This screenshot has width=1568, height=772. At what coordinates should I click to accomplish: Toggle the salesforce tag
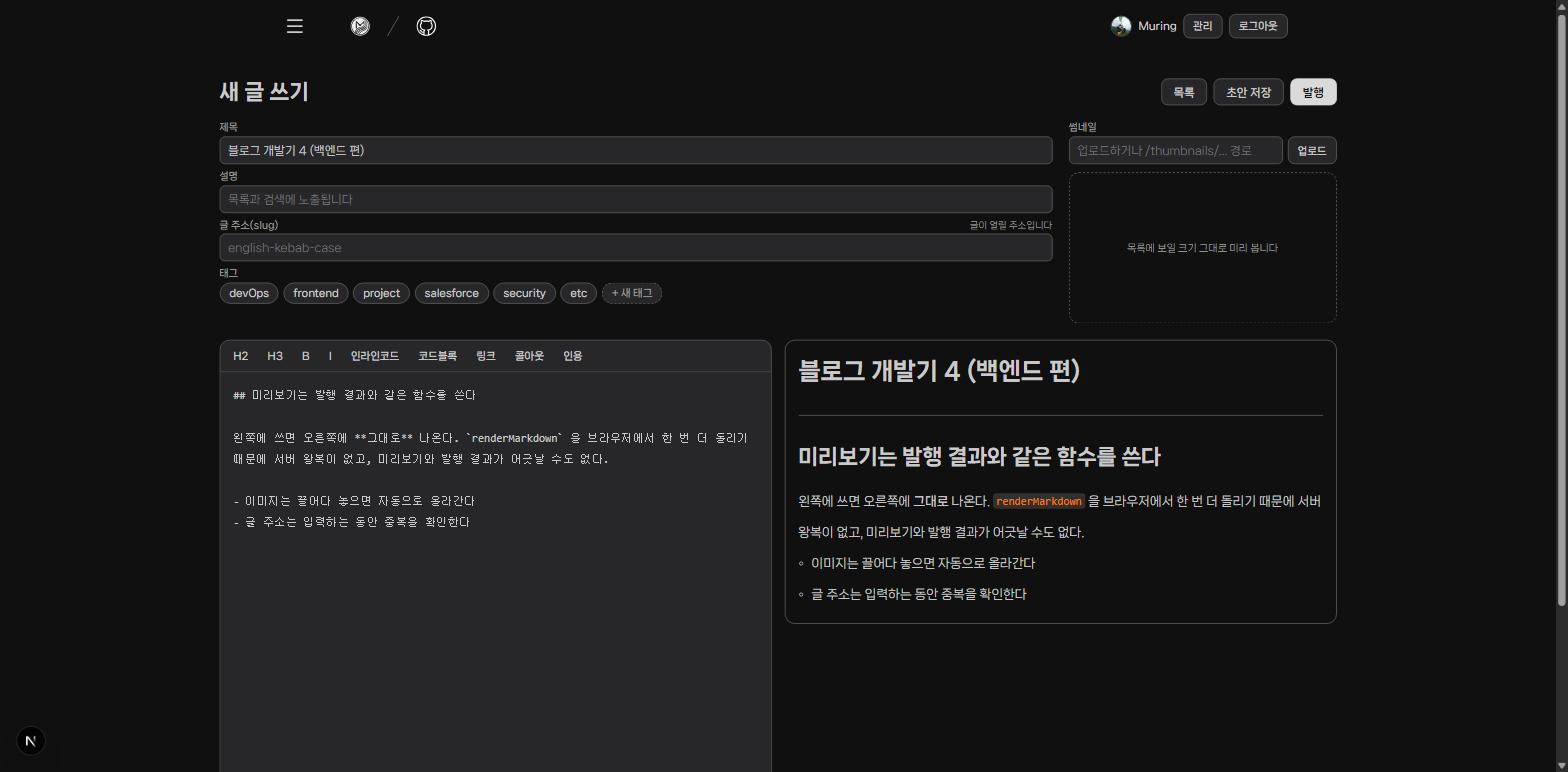(451, 293)
